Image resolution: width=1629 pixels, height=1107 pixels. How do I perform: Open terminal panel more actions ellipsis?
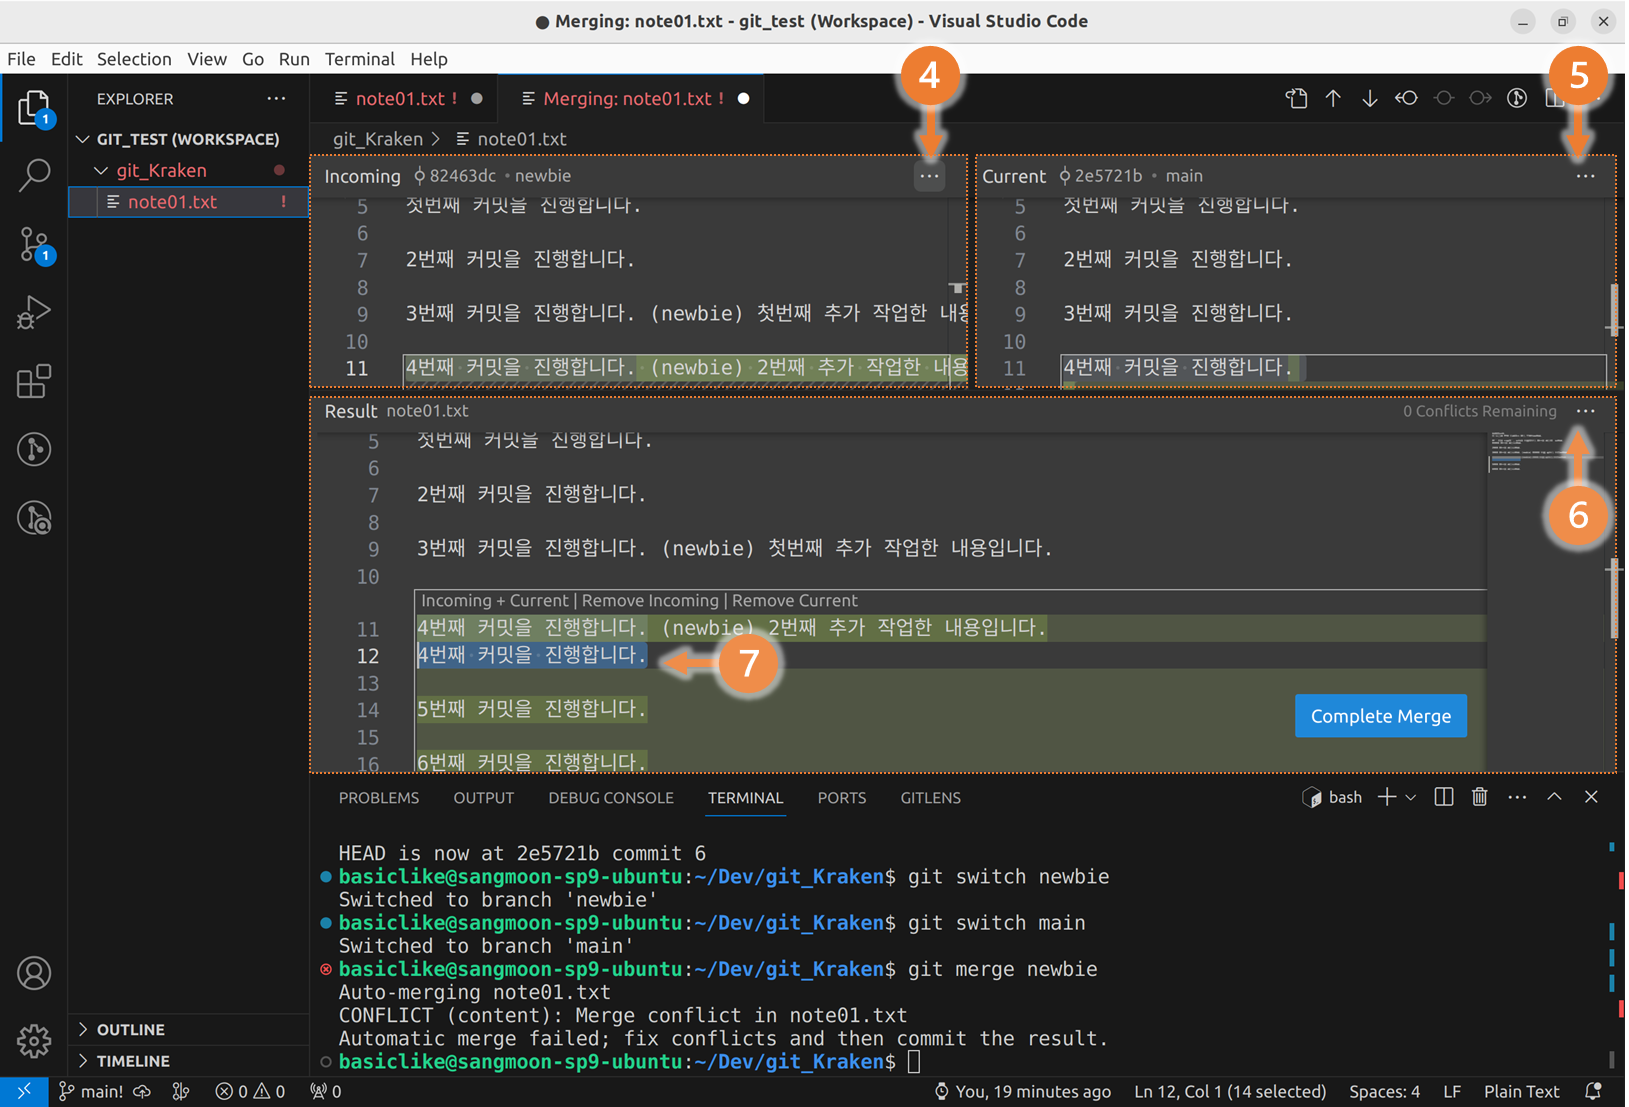tap(1517, 797)
